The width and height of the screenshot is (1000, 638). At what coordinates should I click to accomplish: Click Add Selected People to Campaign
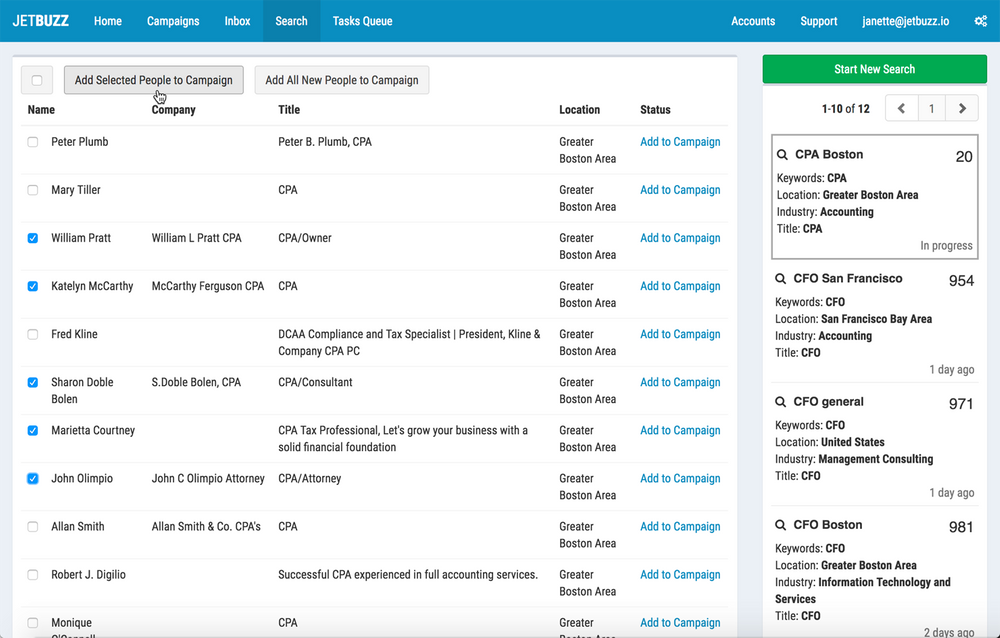tap(153, 80)
